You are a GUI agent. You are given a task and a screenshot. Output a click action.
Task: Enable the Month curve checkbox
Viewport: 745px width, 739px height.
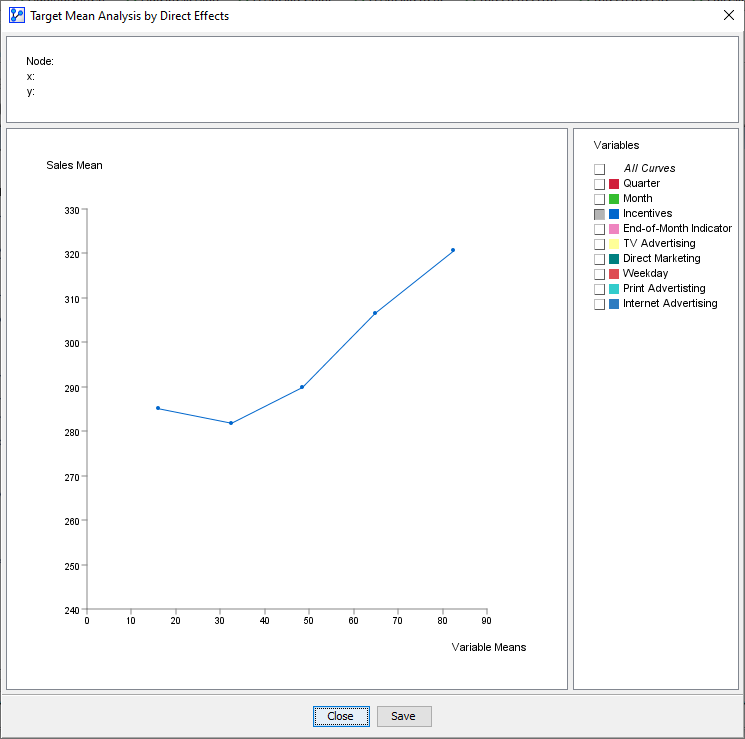(599, 199)
